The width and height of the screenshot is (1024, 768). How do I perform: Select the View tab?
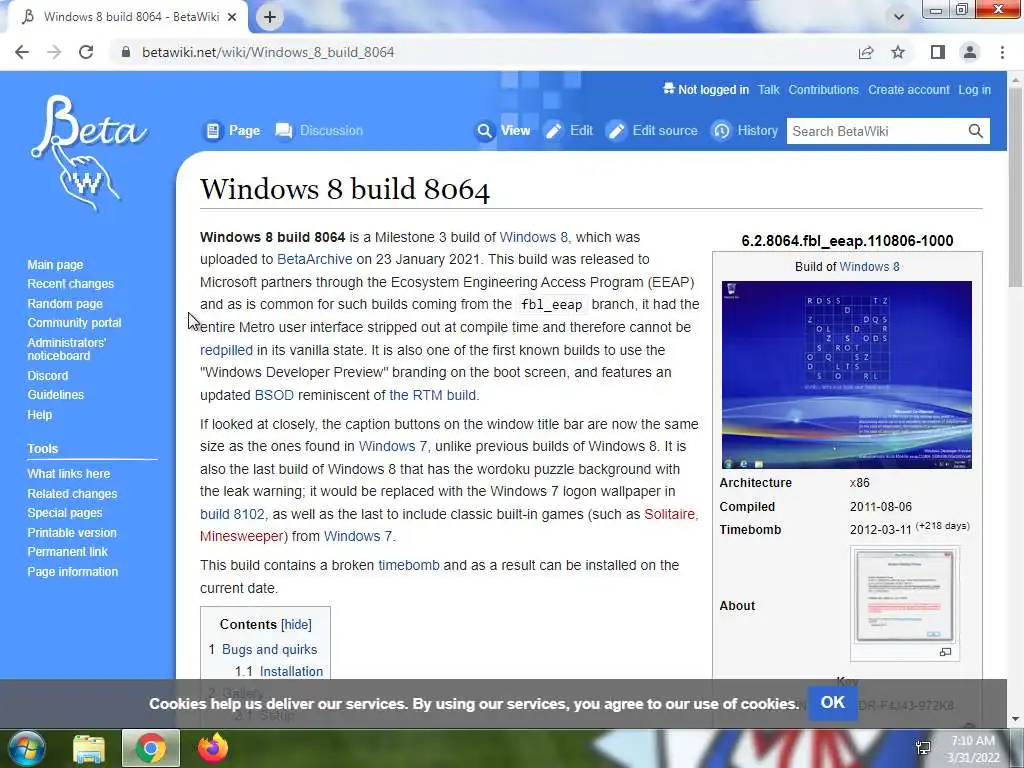tap(503, 131)
